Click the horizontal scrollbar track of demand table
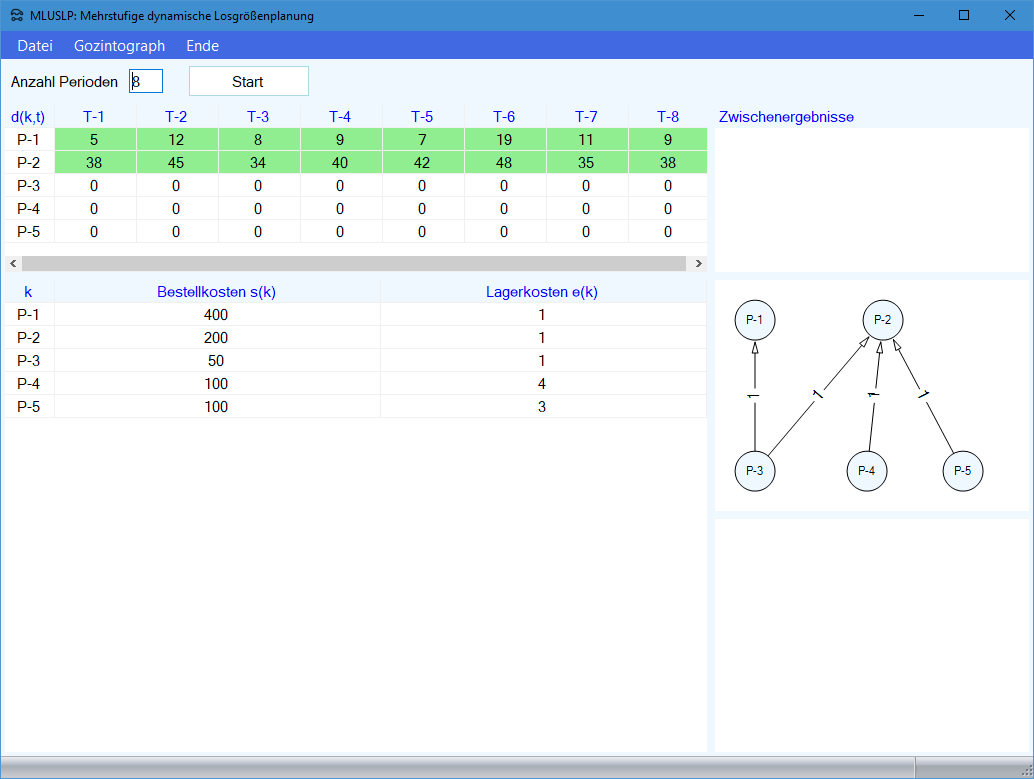Screen dimensions: 1034x779 pyautogui.click(x=354, y=263)
